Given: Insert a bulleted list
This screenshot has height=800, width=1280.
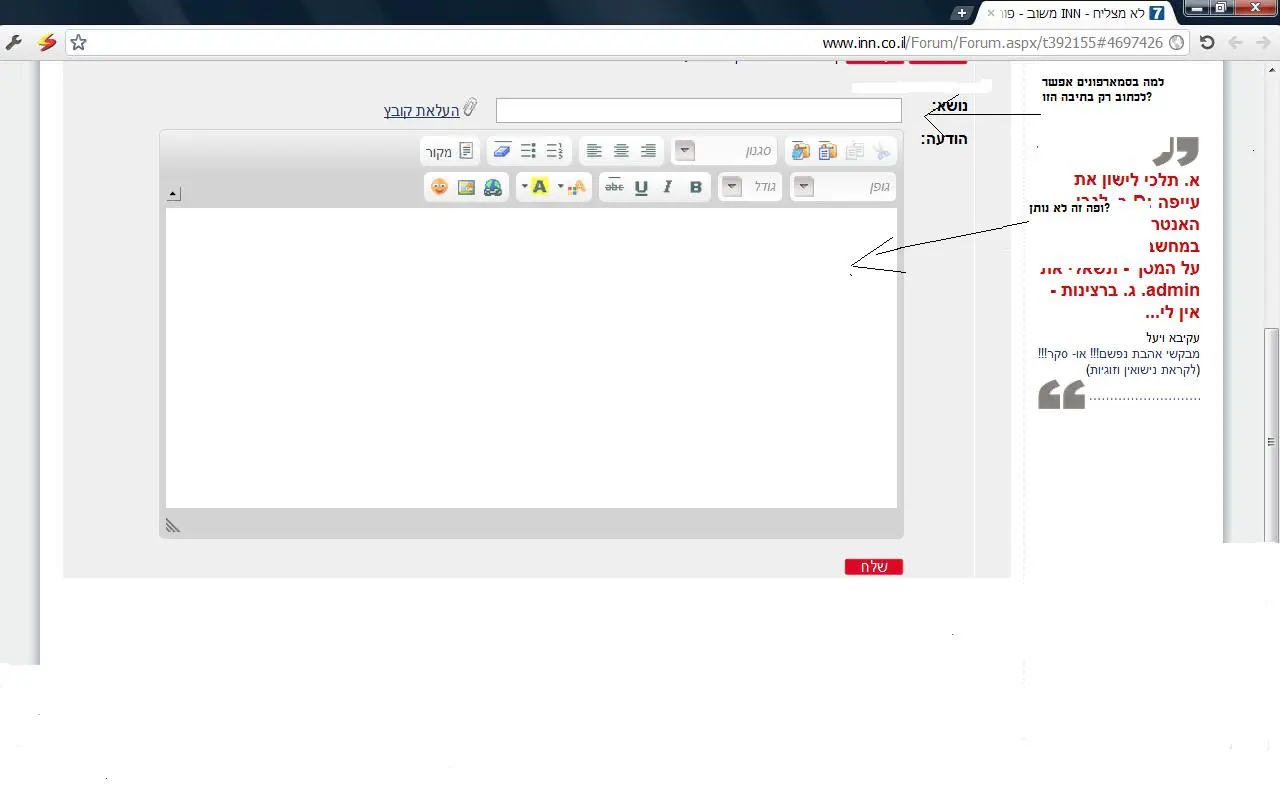Looking at the screenshot, I should pyautogui.click(x=528, y=151).
